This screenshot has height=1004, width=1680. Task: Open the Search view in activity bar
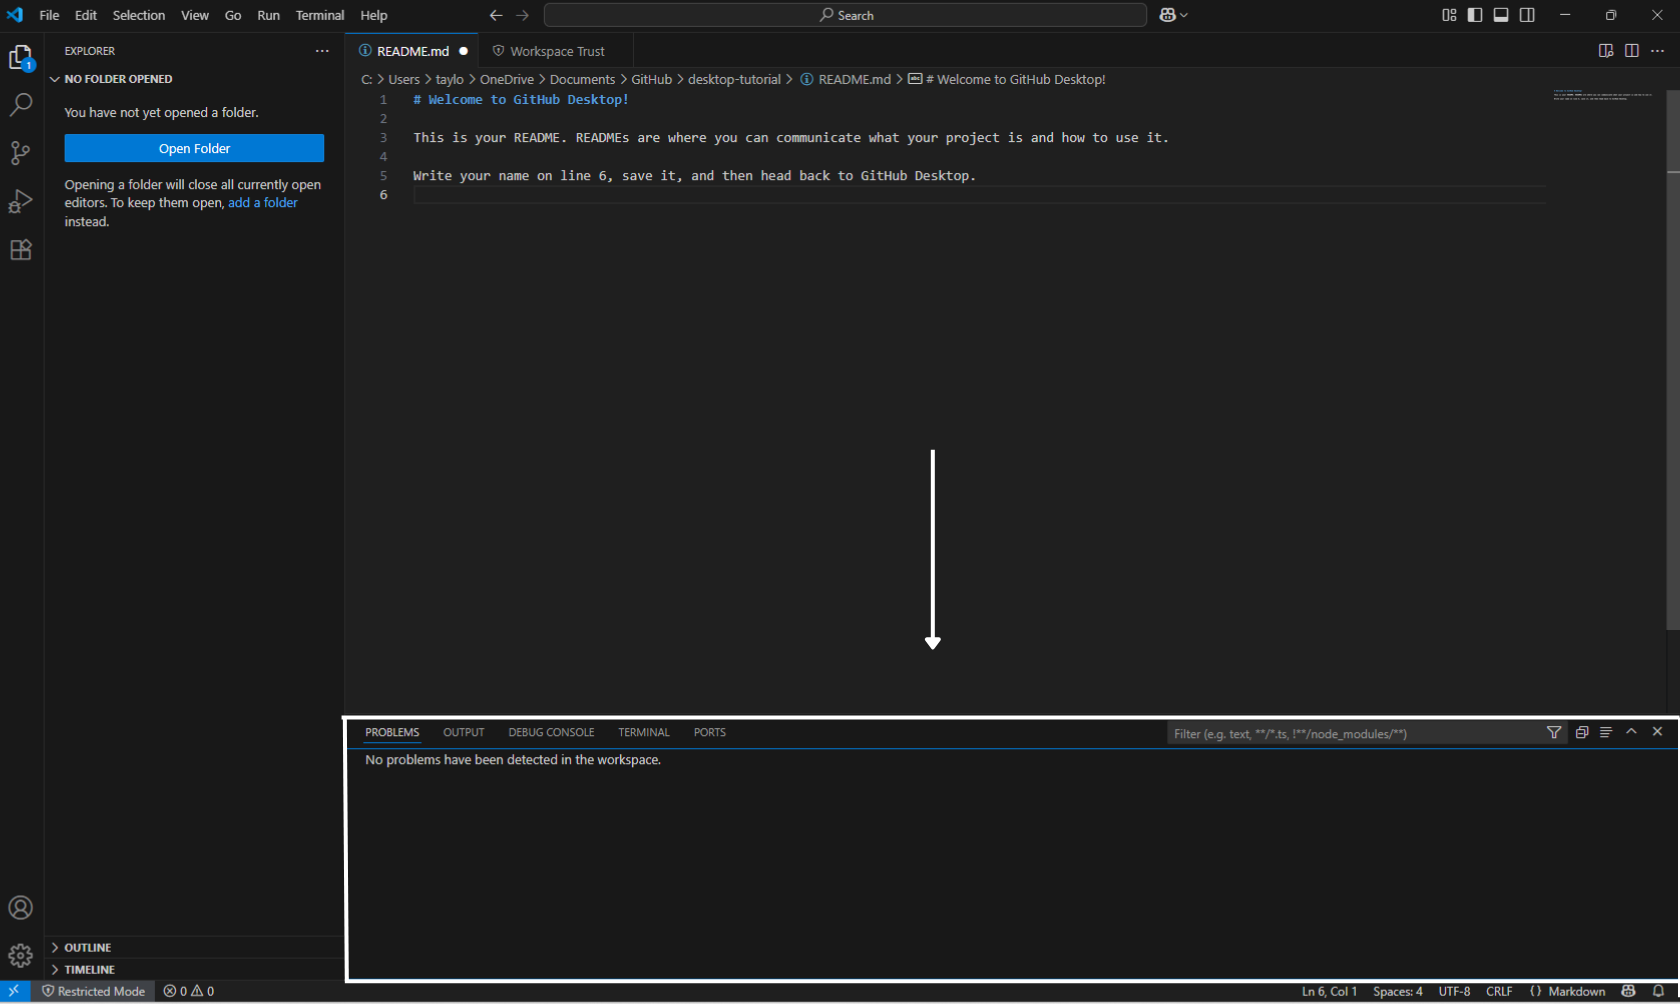click(21, 105)
